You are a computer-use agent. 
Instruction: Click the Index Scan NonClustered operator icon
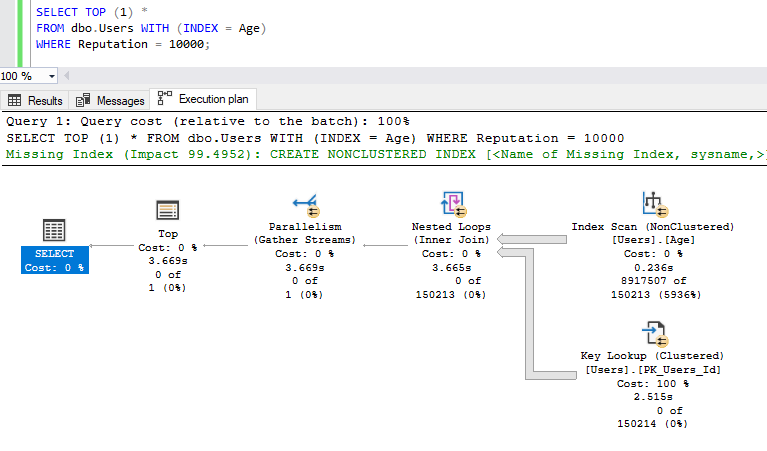coord(653,204)
